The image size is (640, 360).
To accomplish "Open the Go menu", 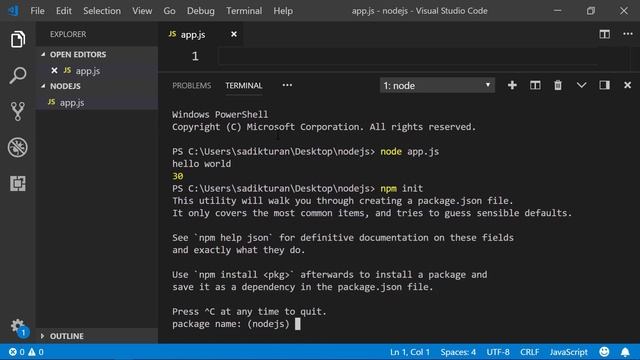I will 169,11.
